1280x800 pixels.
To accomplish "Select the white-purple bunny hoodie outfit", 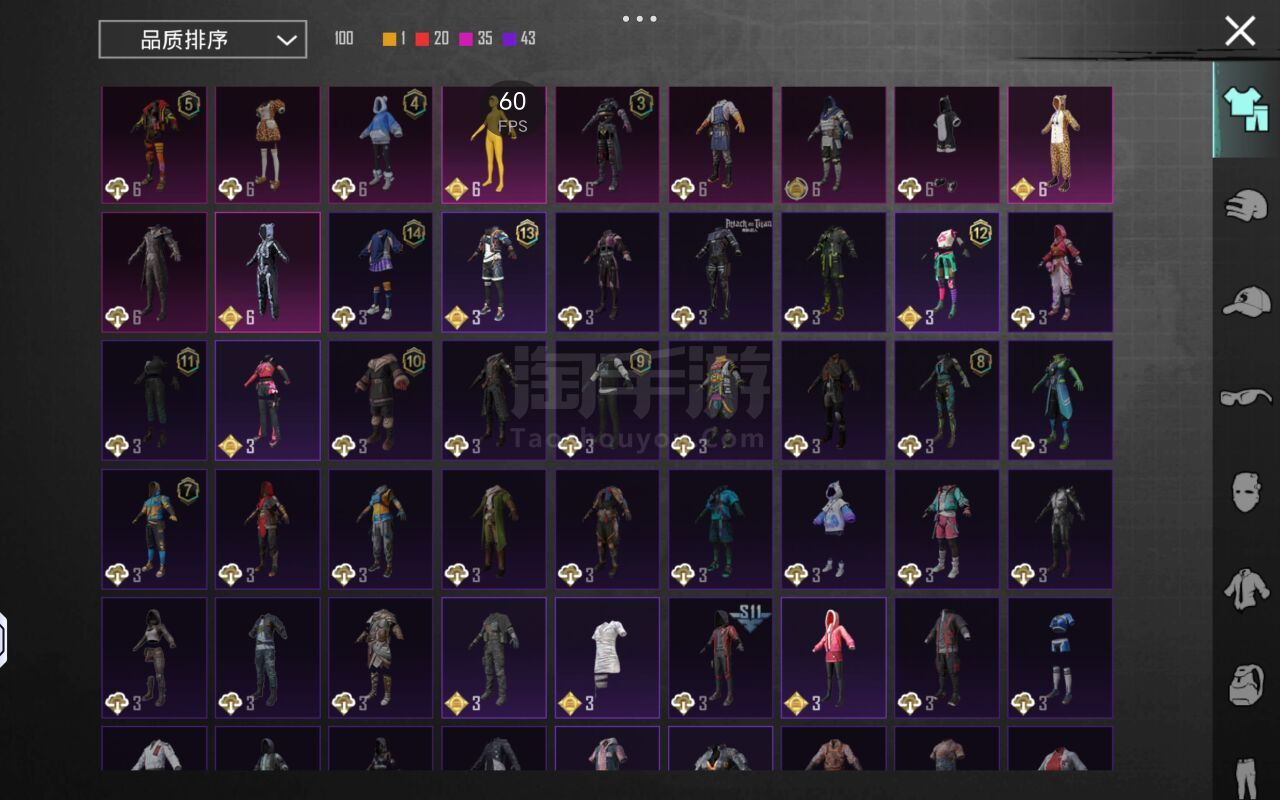I will [x=834, y=529].
